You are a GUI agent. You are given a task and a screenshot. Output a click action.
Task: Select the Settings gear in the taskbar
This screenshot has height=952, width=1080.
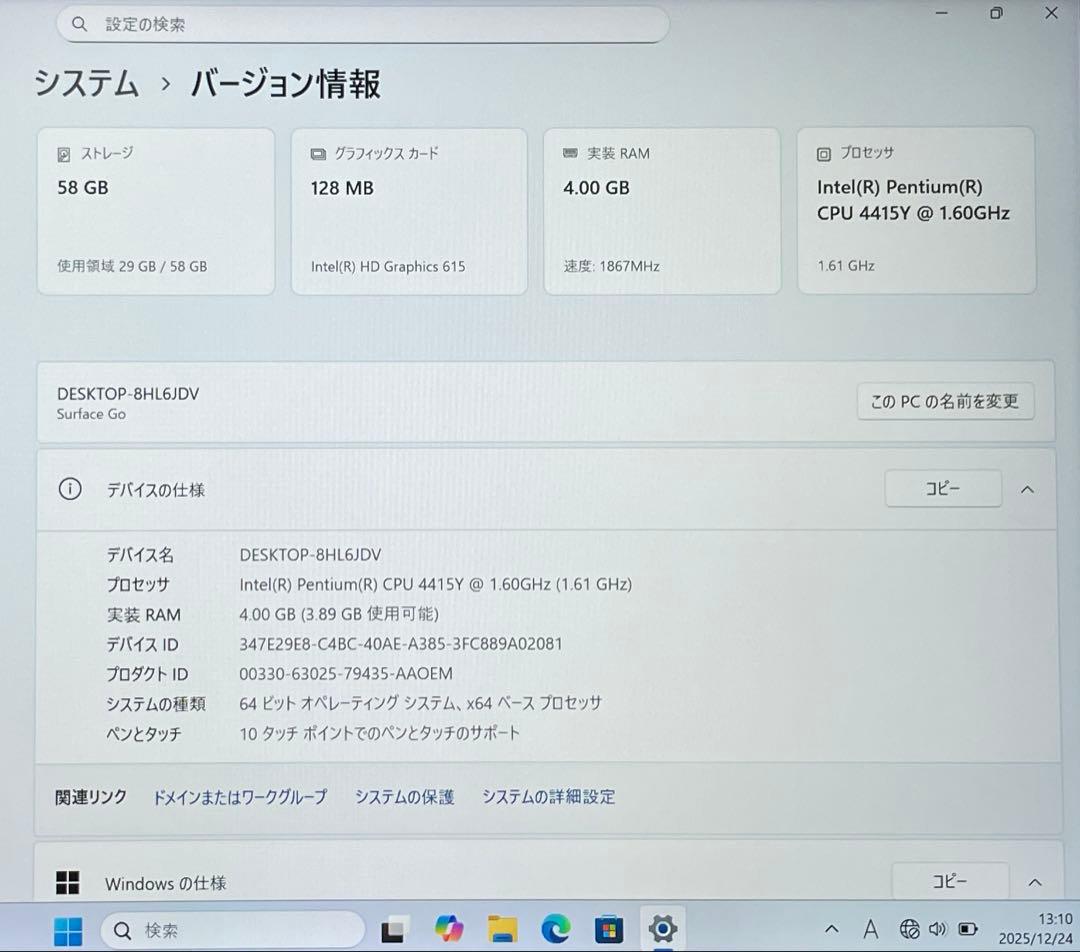coord(663,929)
